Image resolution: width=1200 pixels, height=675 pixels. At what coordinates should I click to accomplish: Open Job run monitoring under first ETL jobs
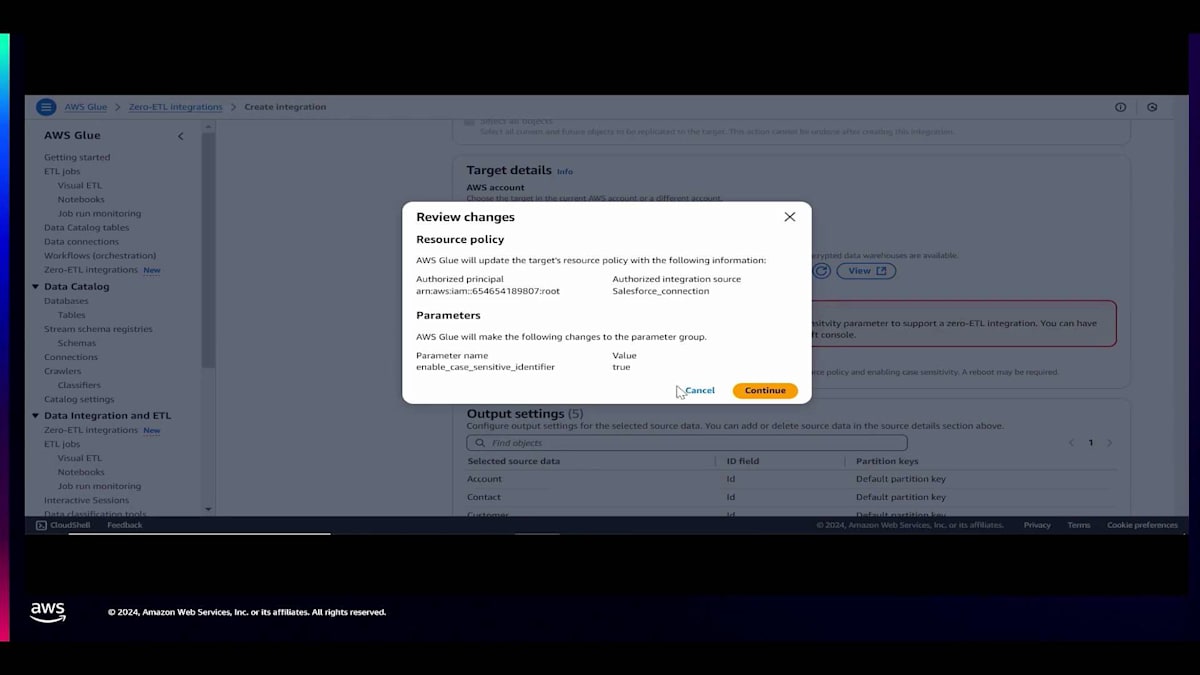pyautogui.click(x=99, y=213)
